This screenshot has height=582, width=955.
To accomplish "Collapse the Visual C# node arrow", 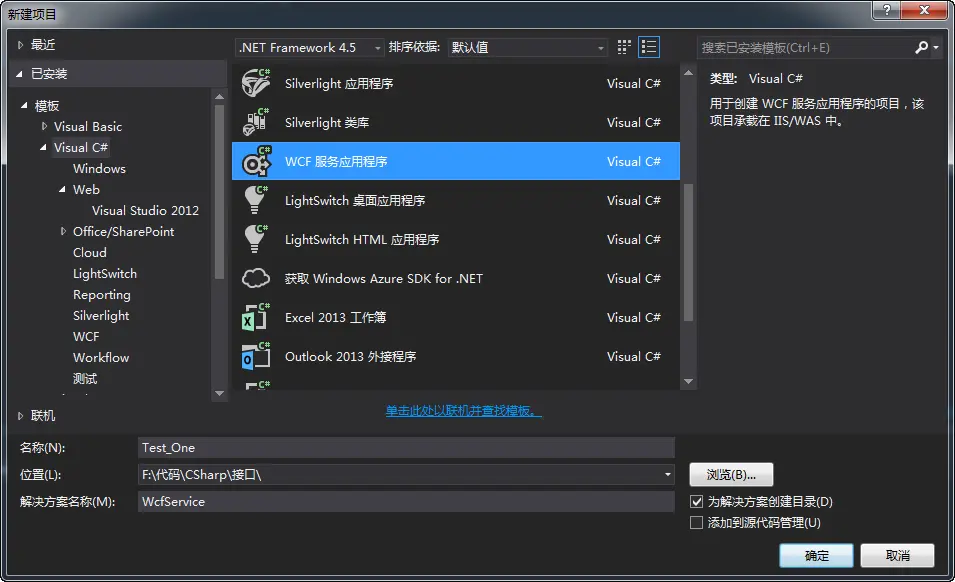I will tap(43, 147).
